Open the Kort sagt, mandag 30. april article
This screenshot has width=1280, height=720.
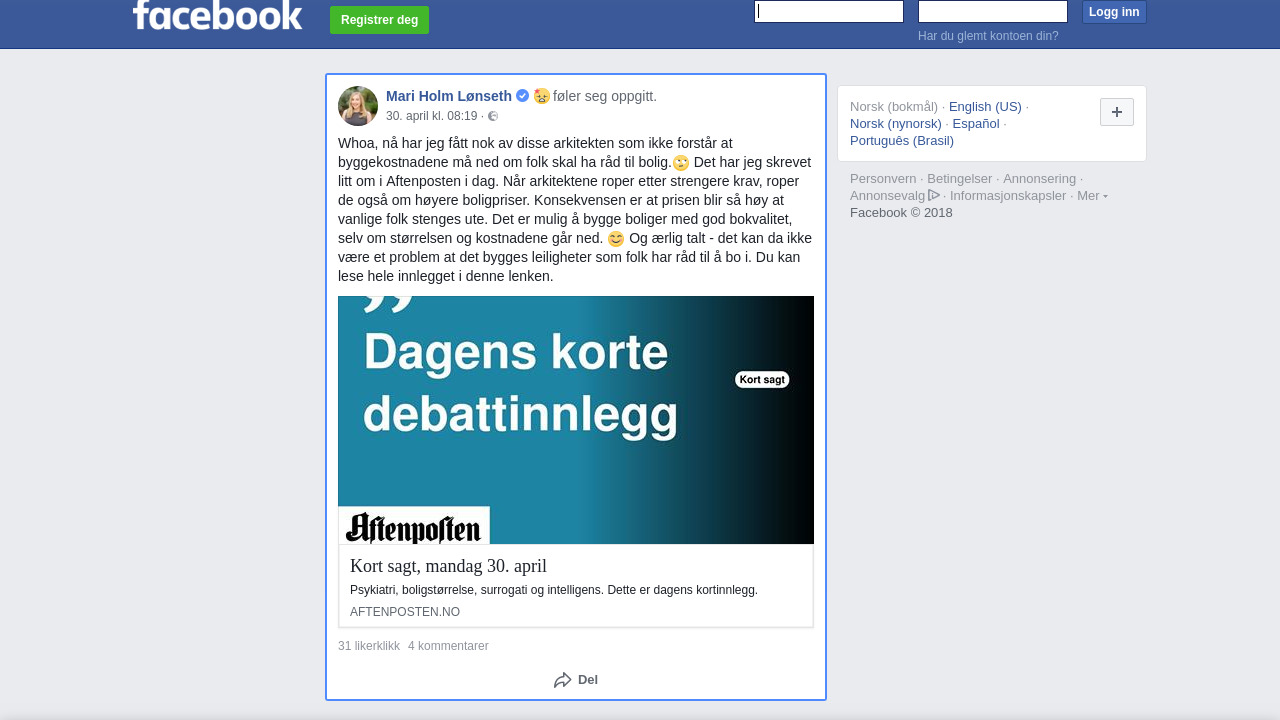point(448,566)
